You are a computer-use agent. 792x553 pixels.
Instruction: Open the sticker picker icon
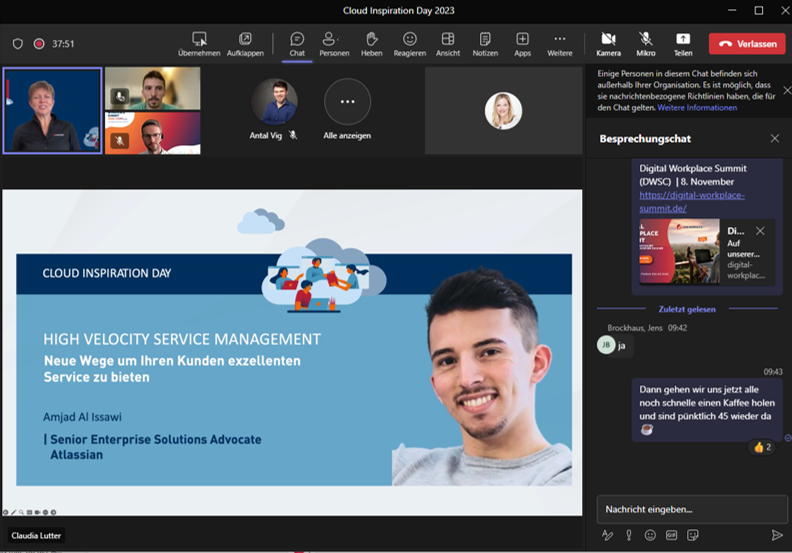(x=692, y=535)
